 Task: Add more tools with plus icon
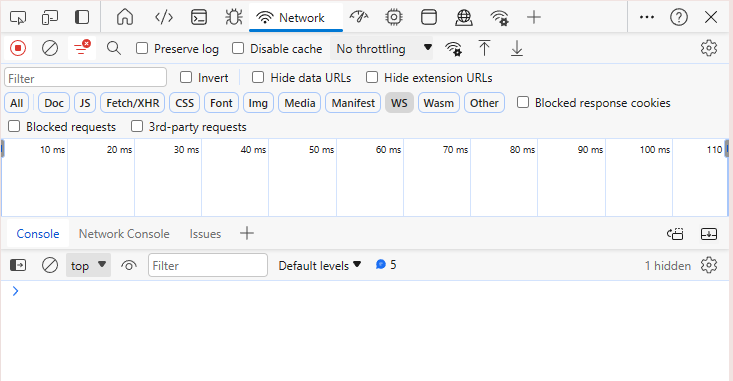pos(533,18)
